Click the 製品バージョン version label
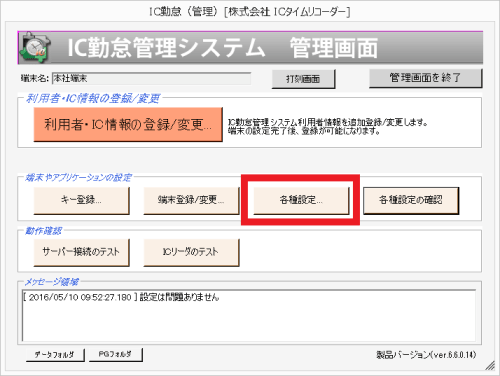Image resolution: width=500 pixels, height=376 pixels. tap(426, 355)
